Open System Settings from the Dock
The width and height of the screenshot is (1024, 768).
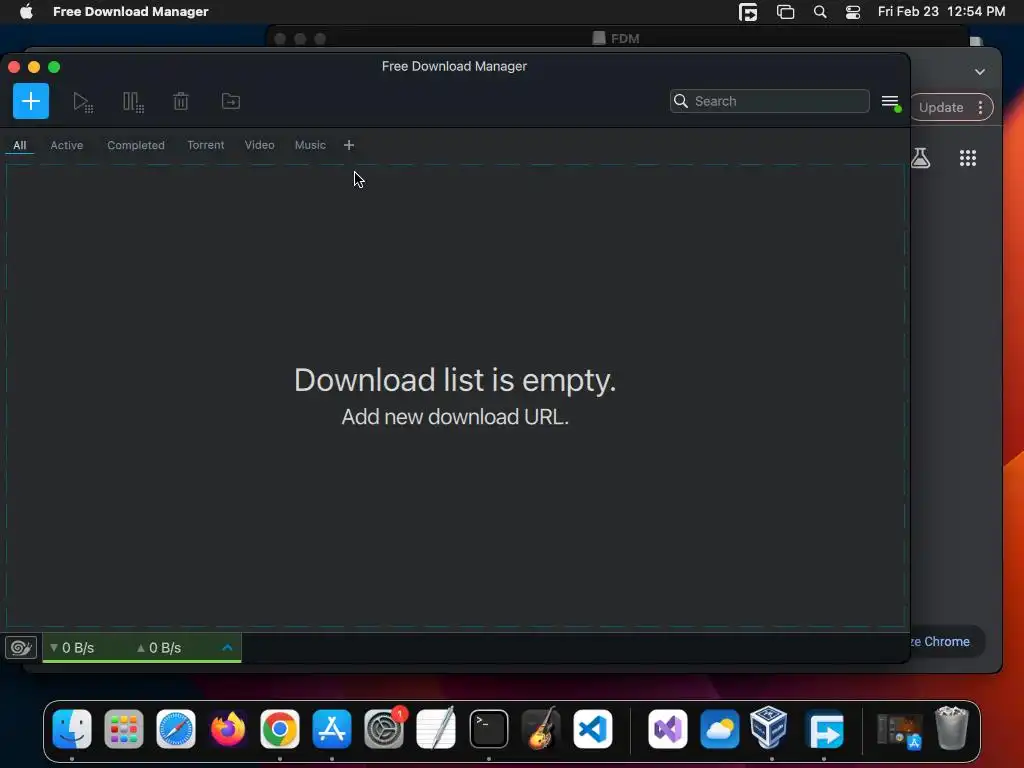[x=384, y=729]
